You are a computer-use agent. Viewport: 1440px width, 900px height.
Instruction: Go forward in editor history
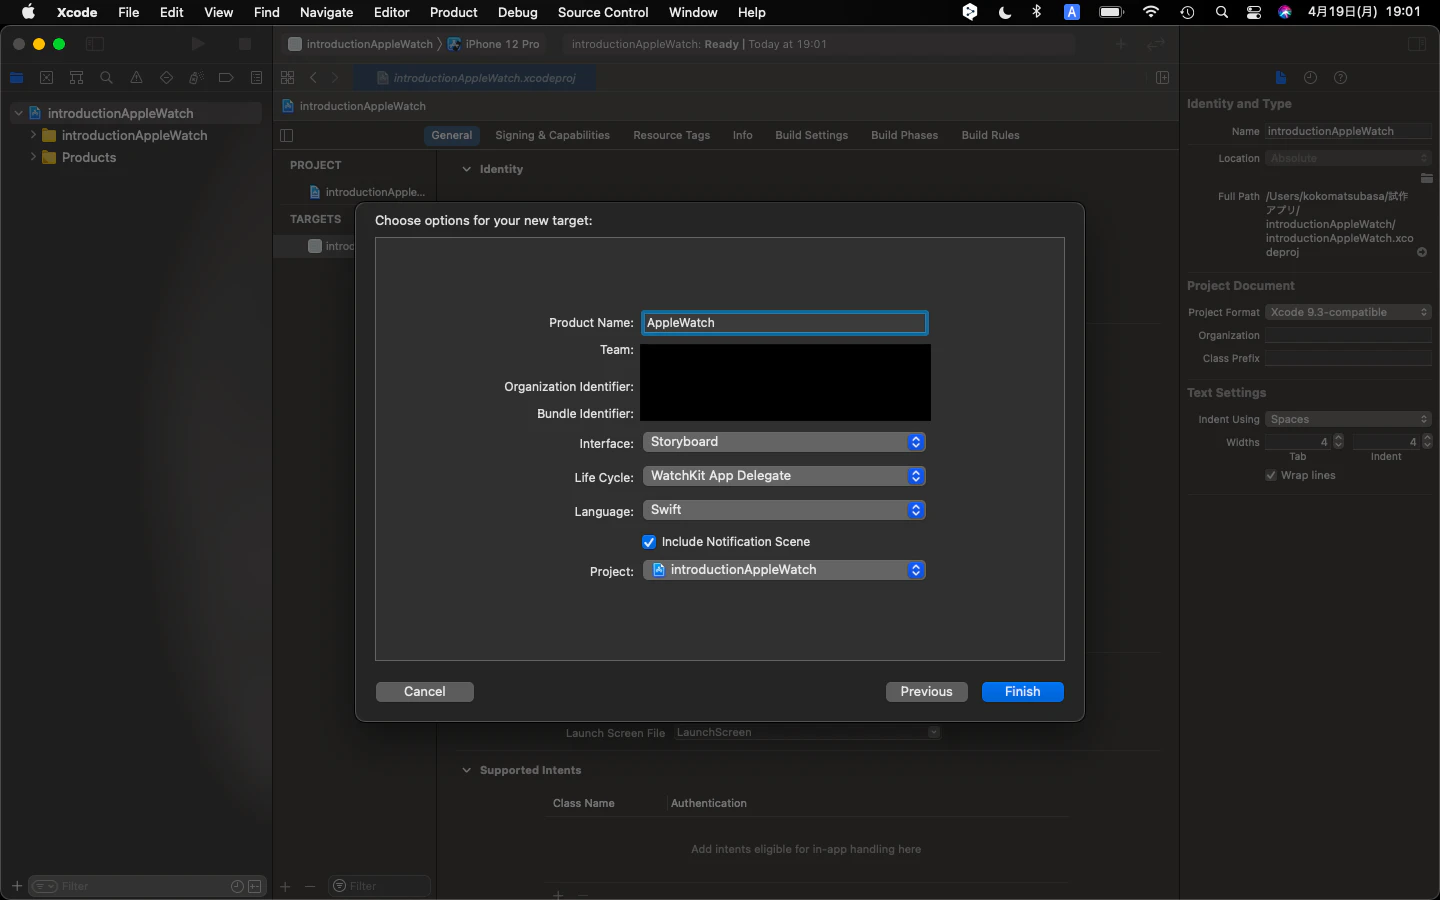(335, 78)
